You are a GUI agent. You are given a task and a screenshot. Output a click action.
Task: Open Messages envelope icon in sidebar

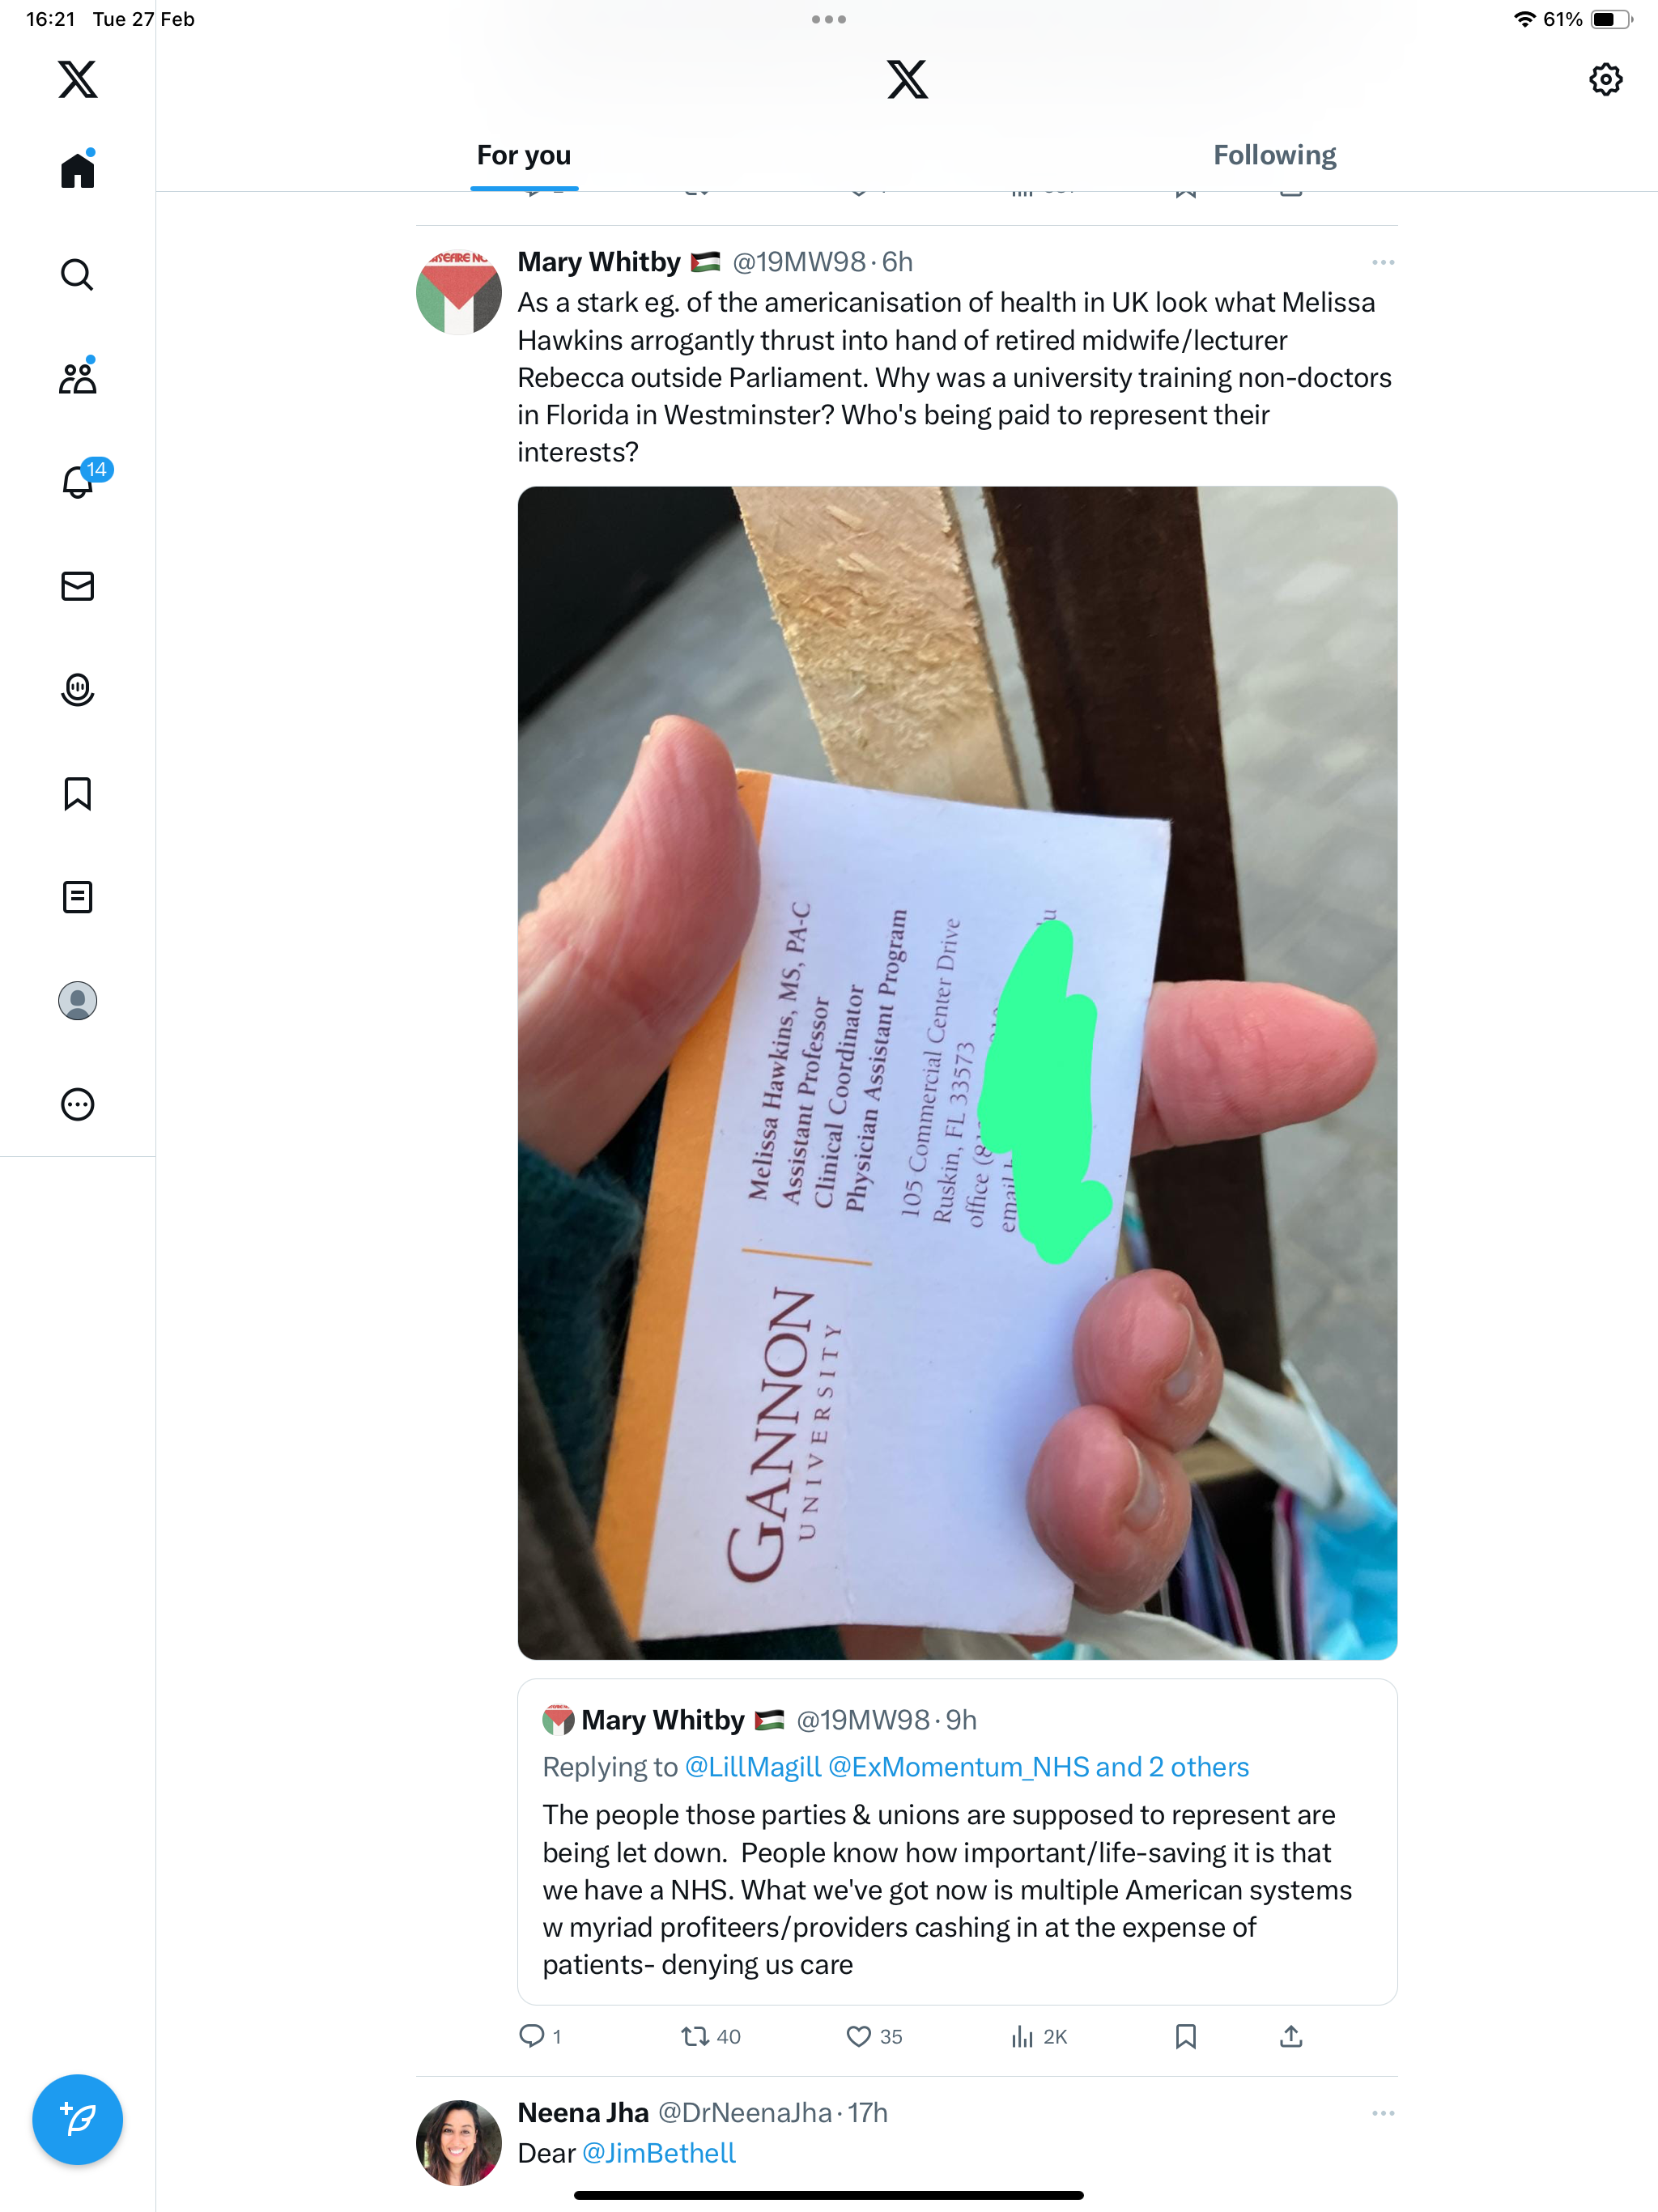point(77,586)
